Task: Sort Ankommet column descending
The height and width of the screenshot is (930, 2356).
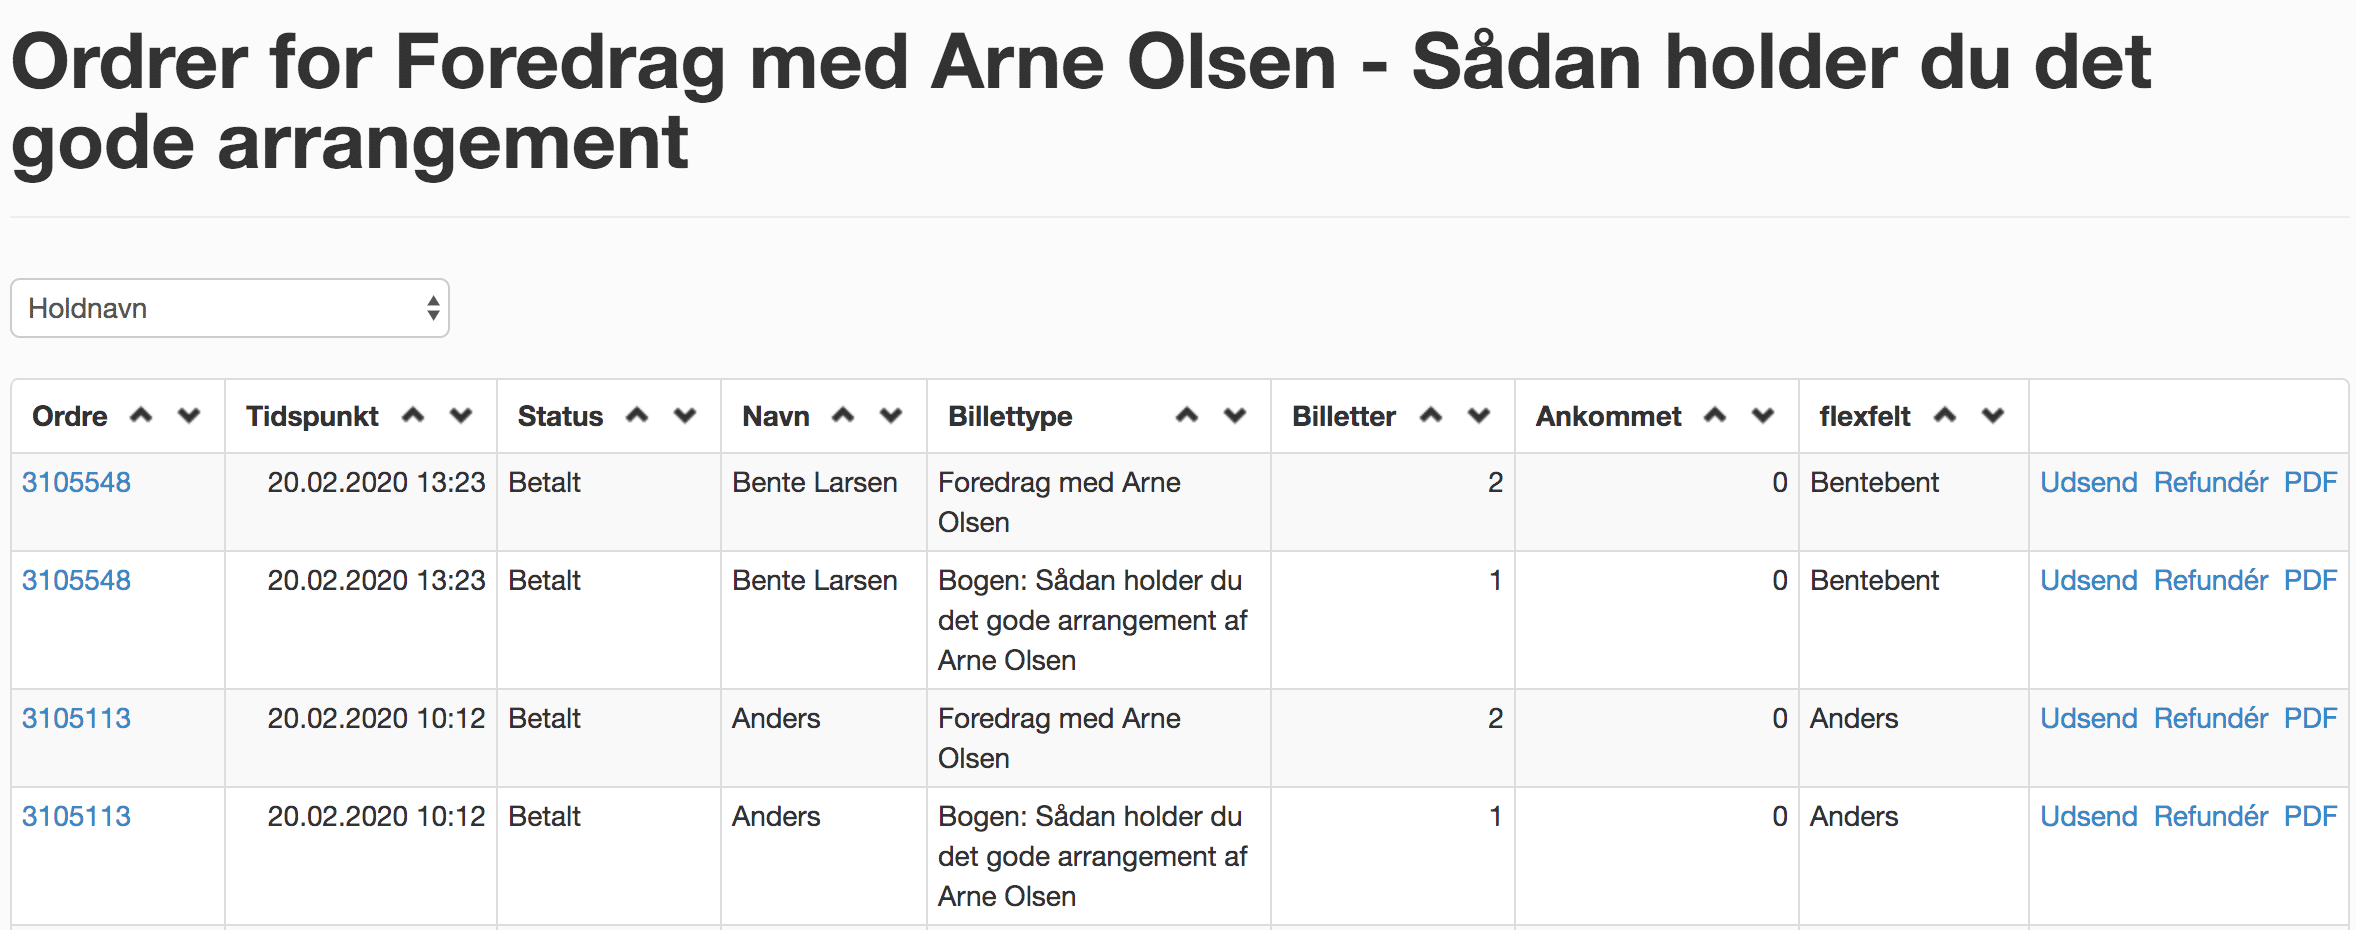Action: pos(1763,415)
